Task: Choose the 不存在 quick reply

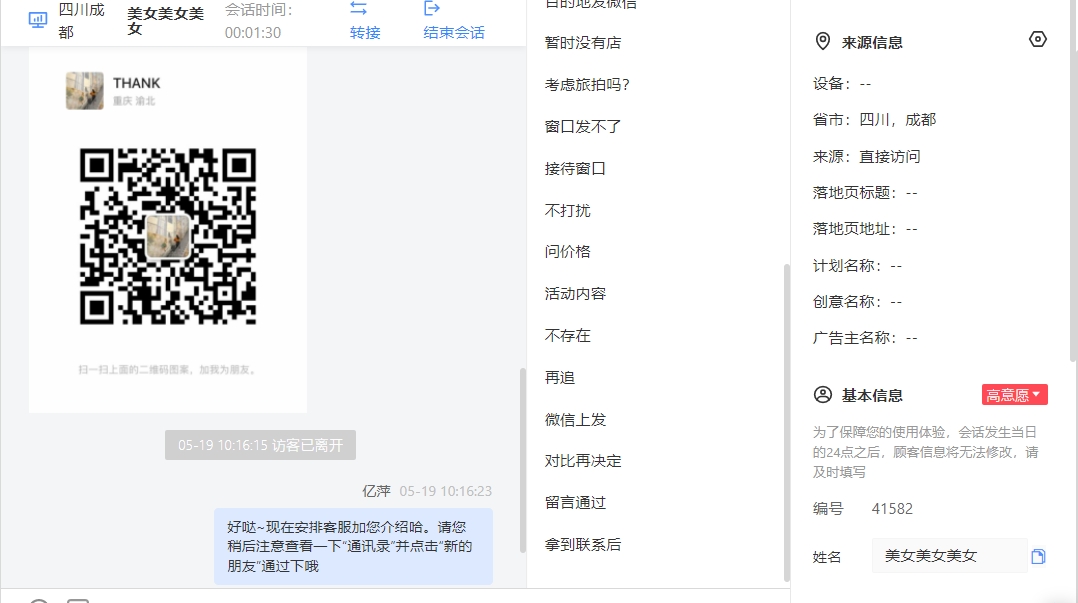Action: pyautogui.click(x=567, y=336)
